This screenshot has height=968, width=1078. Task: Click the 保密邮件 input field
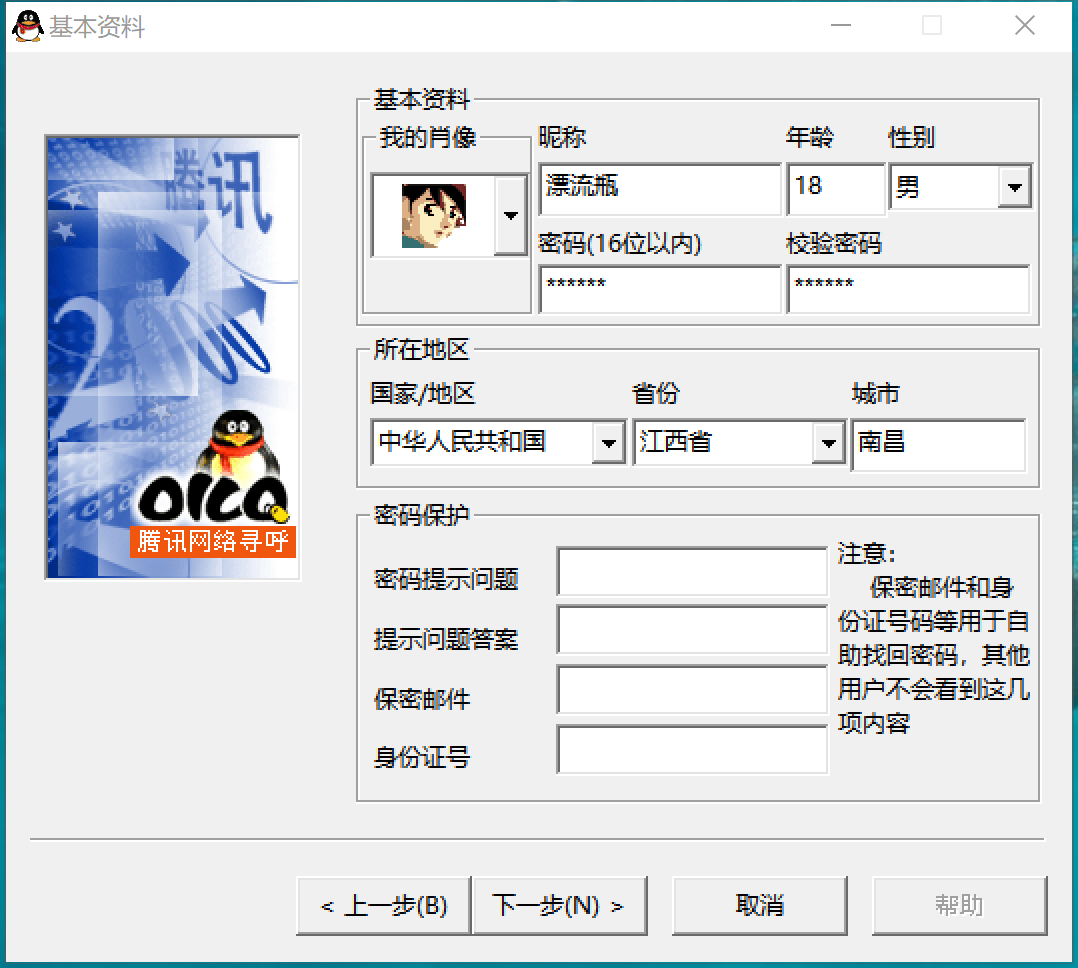(x=692, y=690)
